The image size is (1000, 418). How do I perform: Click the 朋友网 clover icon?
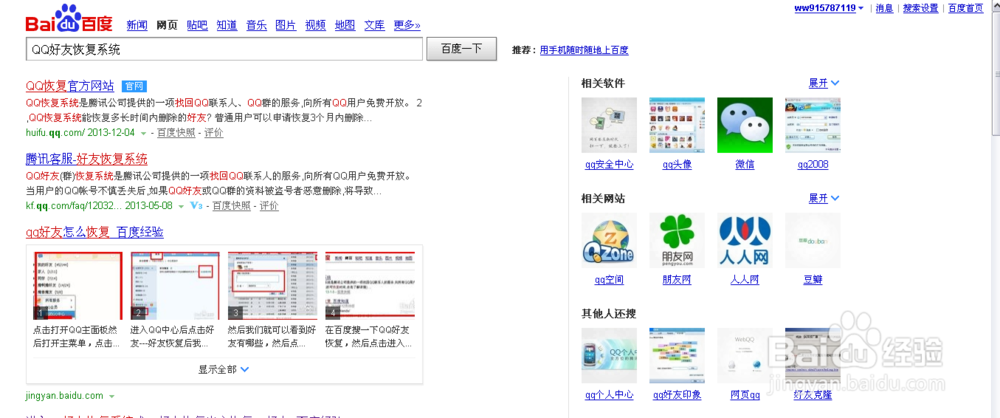coord(677,241)
